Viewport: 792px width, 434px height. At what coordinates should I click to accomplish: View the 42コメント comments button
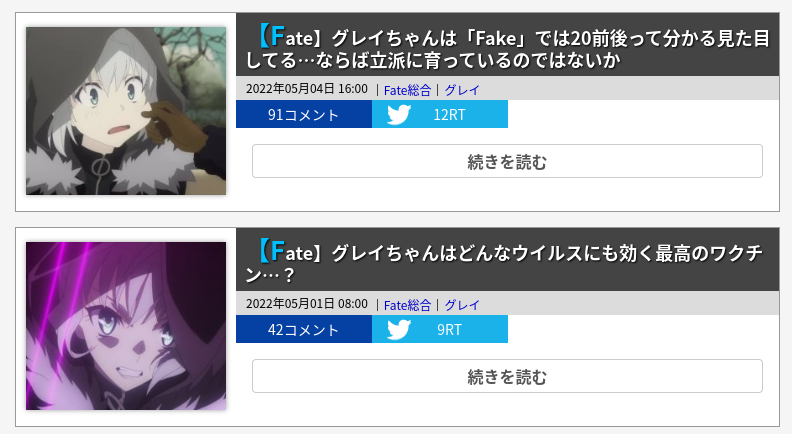point(304,329)
